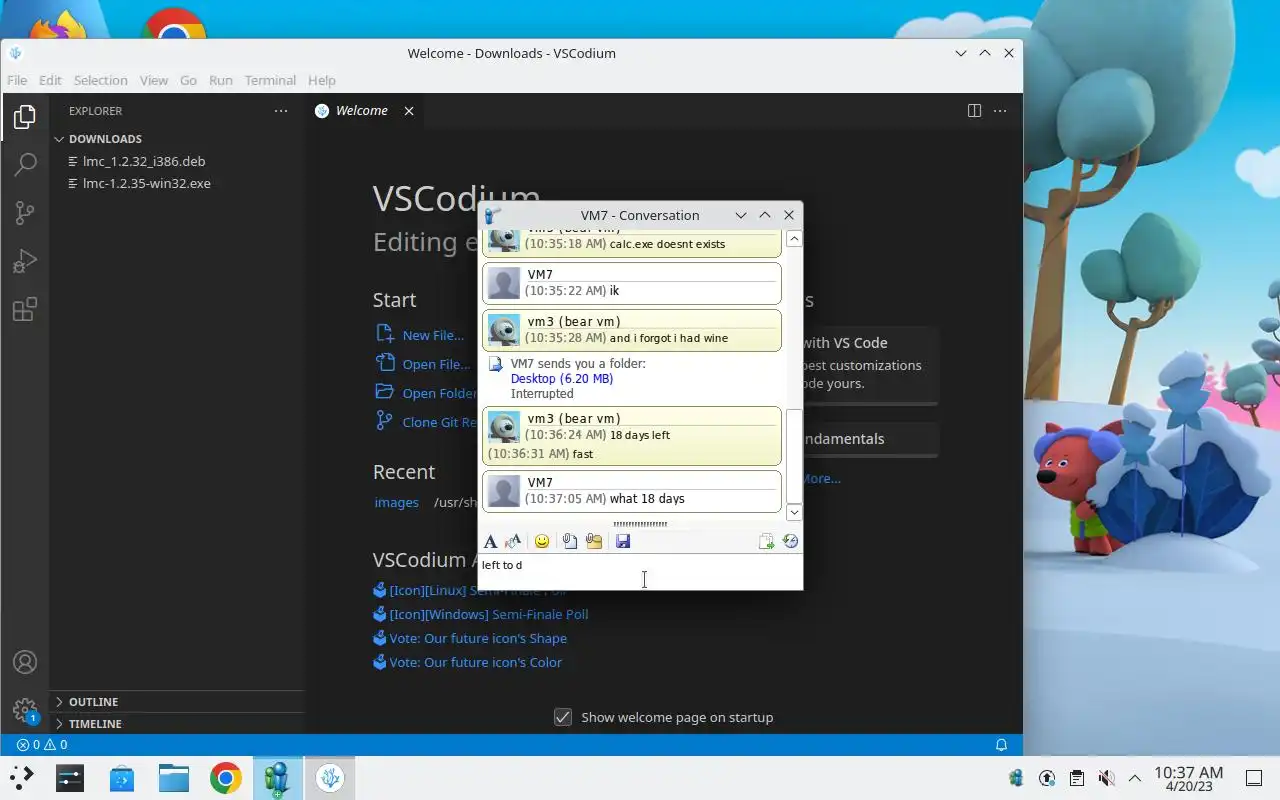Open the Terminal menu

coord(270,80)
